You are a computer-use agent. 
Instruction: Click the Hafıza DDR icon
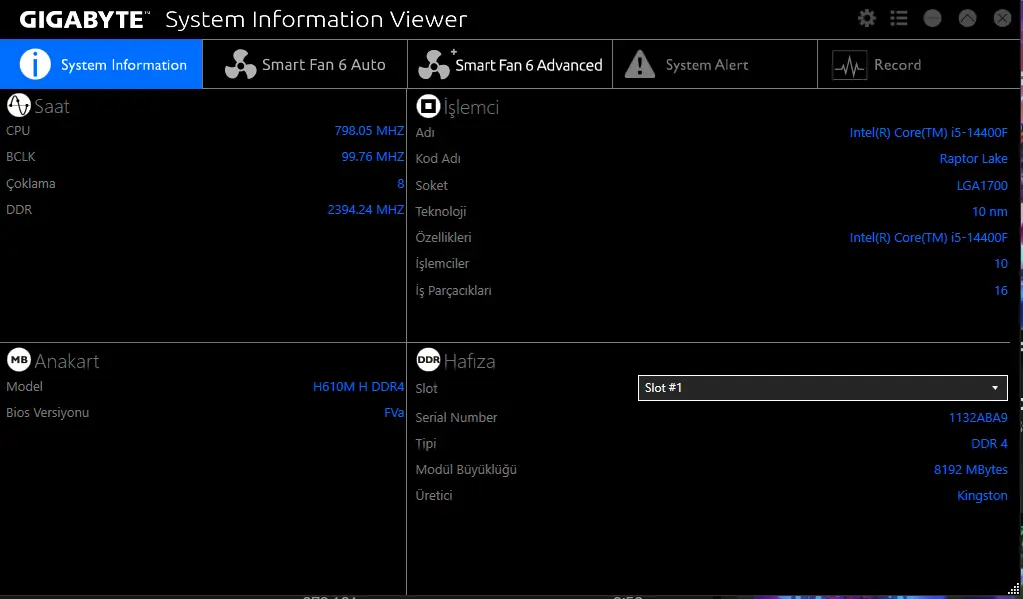coord(428,360)
